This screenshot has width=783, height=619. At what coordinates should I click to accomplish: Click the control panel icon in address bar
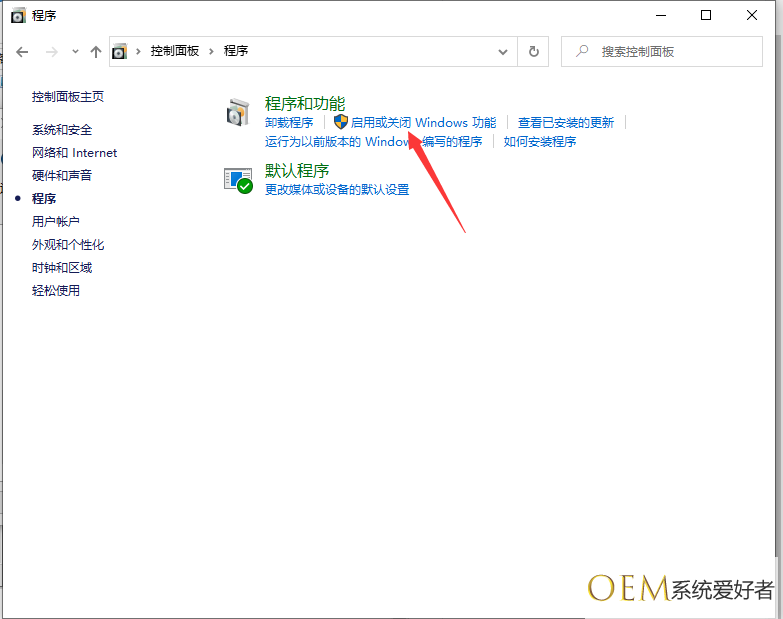(121, 52)
